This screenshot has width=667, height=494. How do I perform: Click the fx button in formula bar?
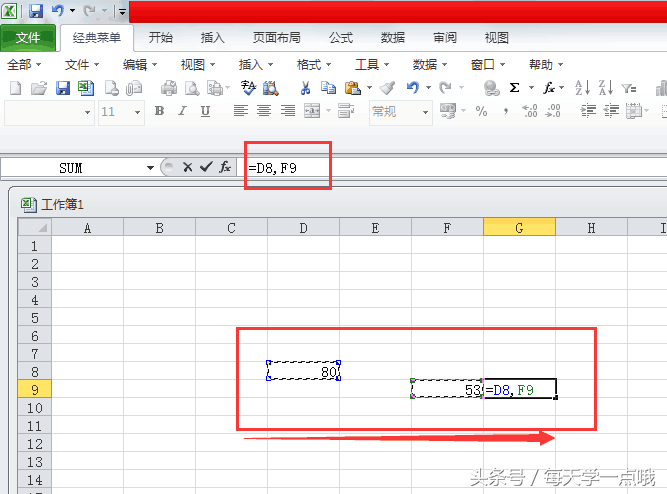[x=225, y=167]
